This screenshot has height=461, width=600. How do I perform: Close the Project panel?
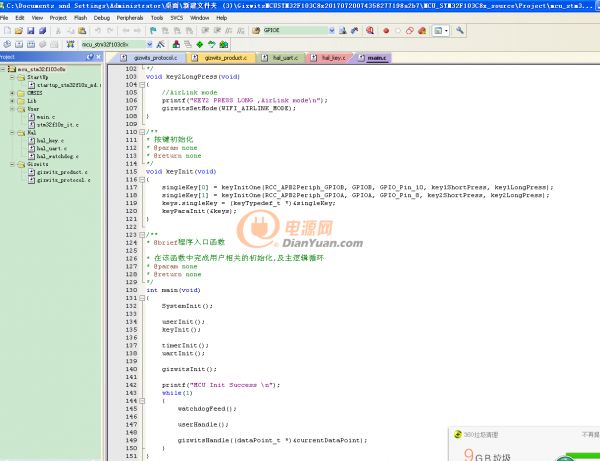click(98, 57)
